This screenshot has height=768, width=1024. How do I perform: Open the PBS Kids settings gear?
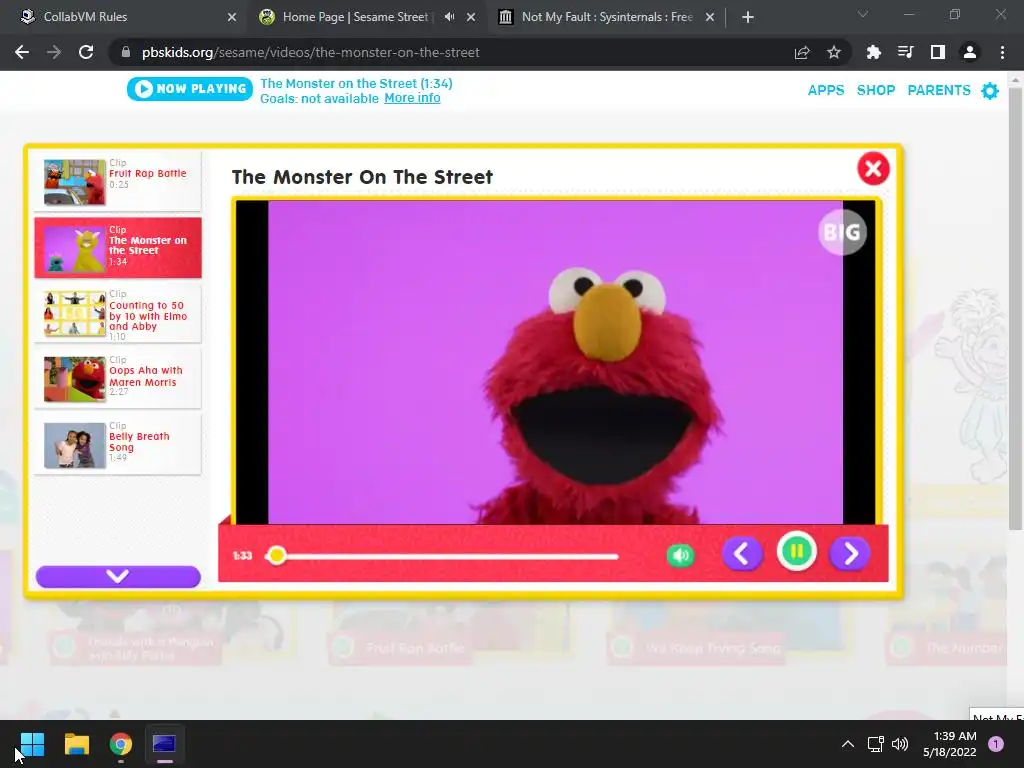pos(990,91)
